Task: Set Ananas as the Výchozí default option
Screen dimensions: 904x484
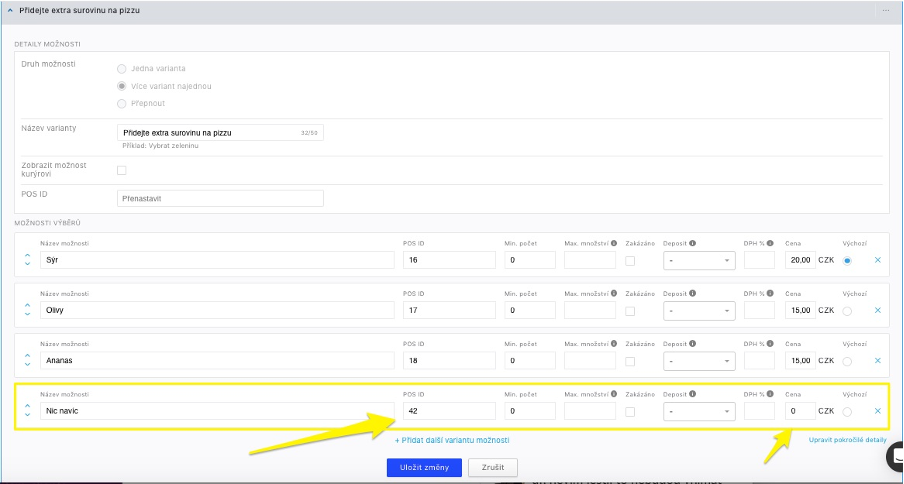Action: [x=847, y=361]
